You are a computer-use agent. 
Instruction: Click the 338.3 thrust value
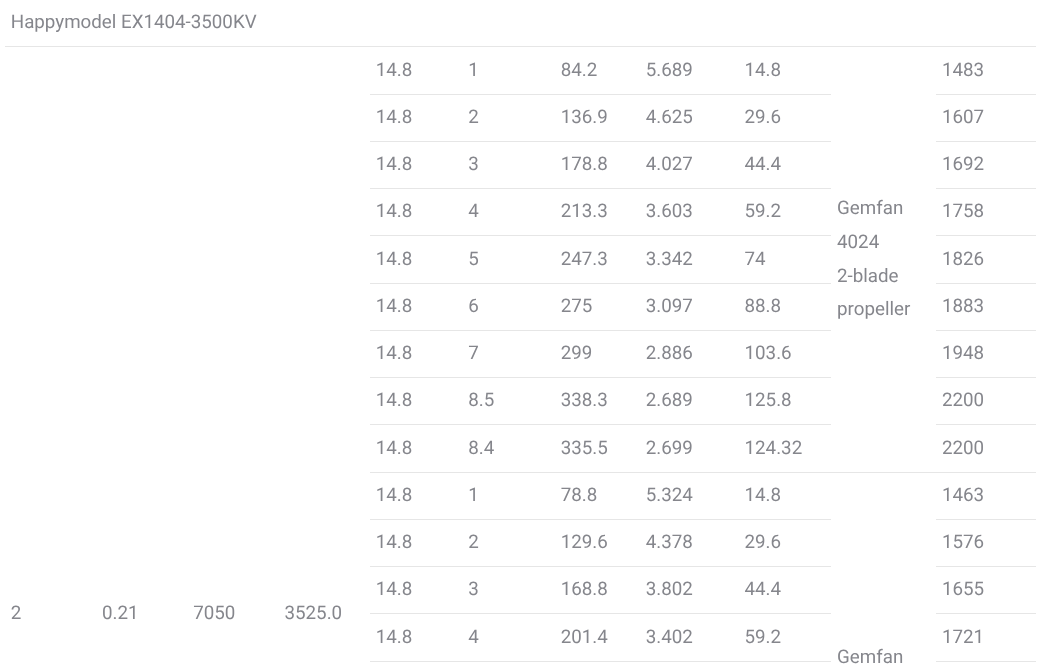click(584, 400)
